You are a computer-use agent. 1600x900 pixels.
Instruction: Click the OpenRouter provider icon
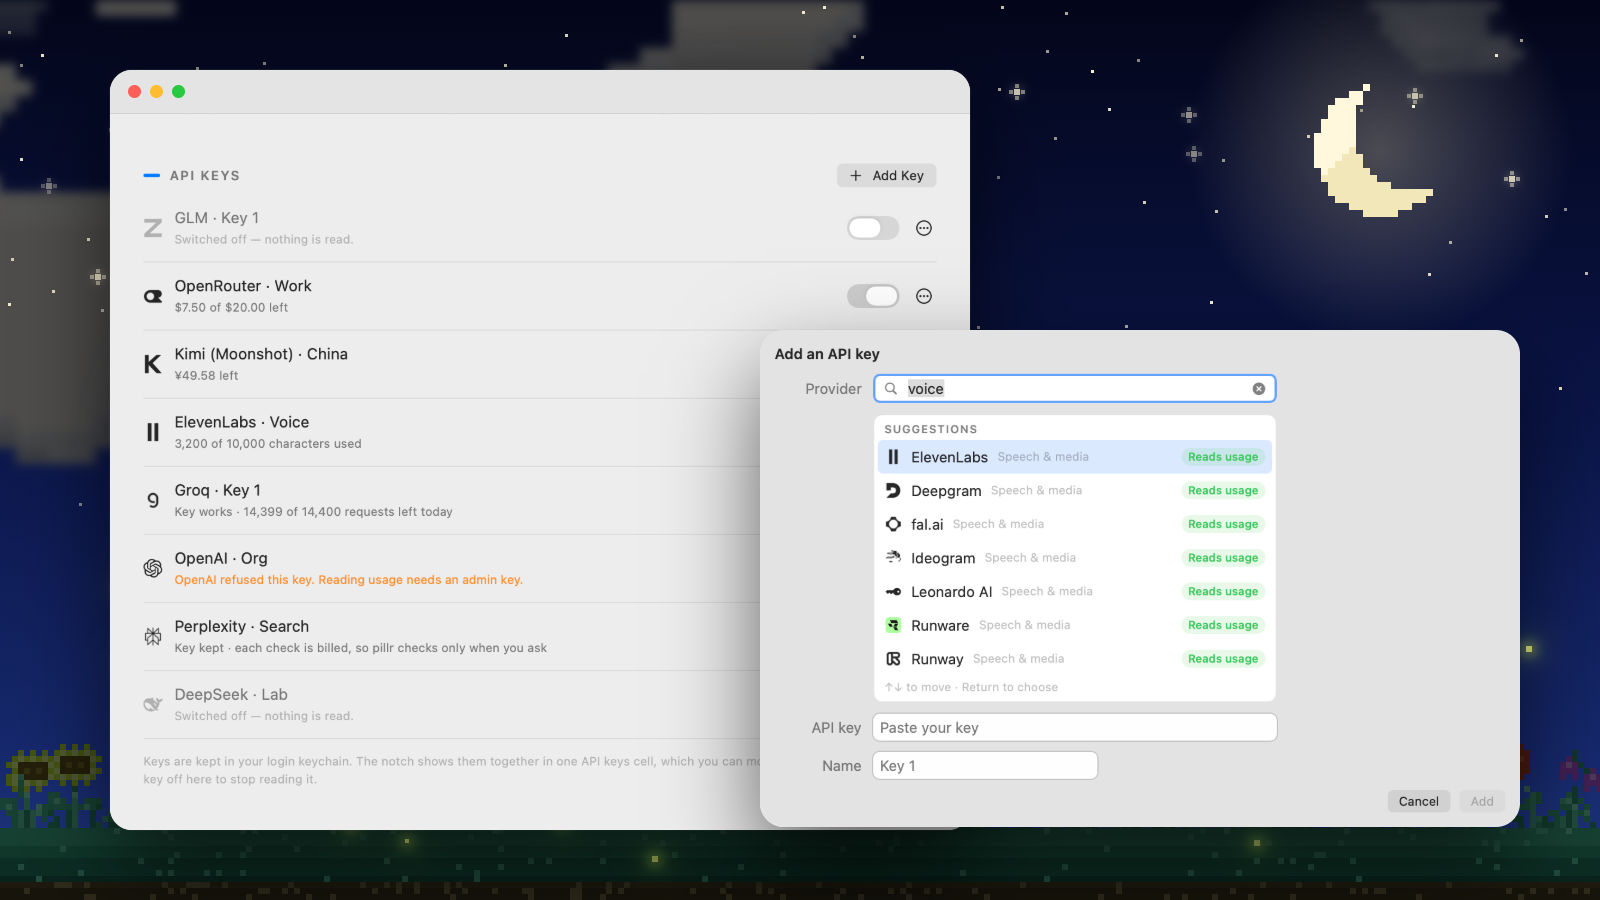coord(153,296)
